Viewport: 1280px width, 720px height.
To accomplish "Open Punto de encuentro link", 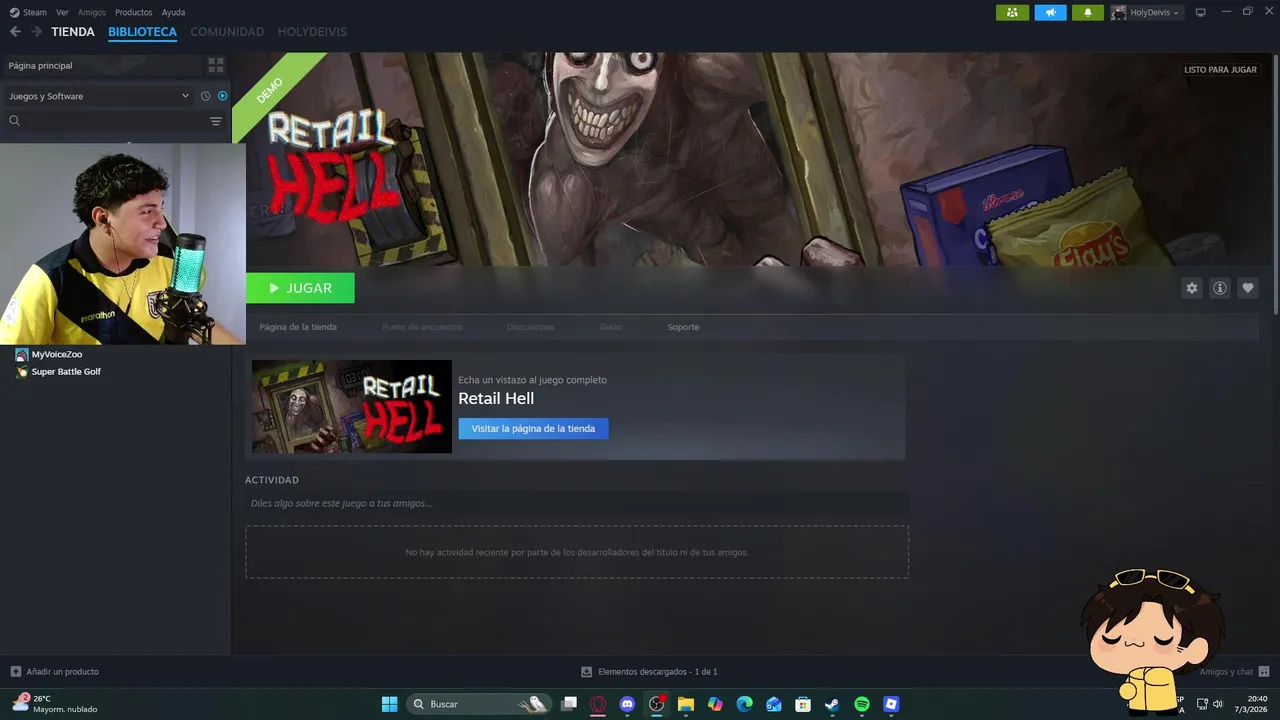I will [422, 327].
